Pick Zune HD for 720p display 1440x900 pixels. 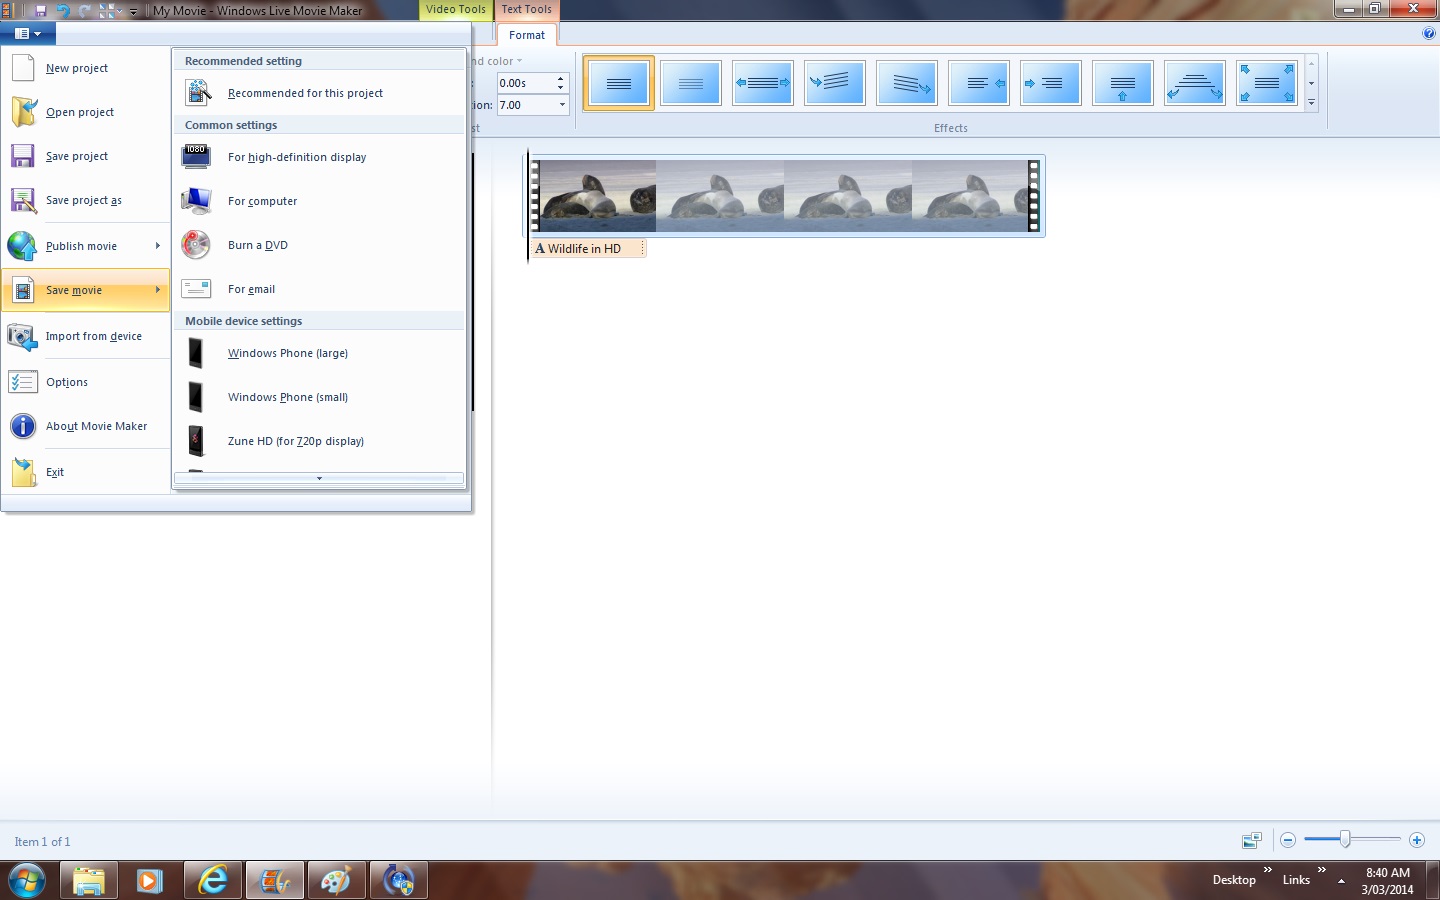coord(295,441)
